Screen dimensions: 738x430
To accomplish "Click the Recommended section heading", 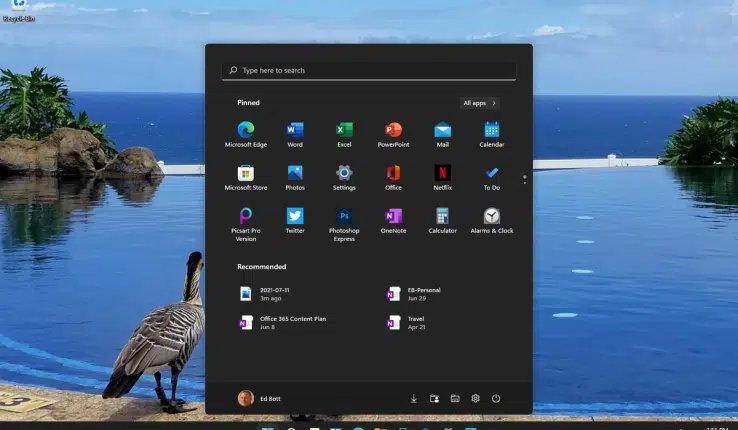I will (262, 267).
